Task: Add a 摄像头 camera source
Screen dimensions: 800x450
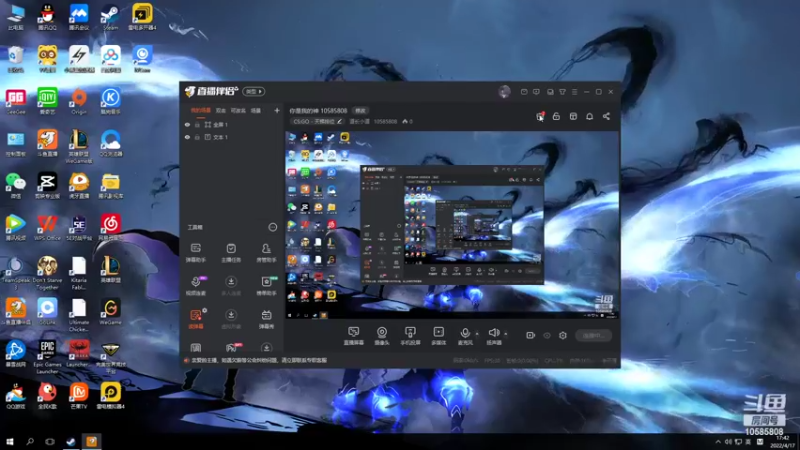Action: [382, 336]
